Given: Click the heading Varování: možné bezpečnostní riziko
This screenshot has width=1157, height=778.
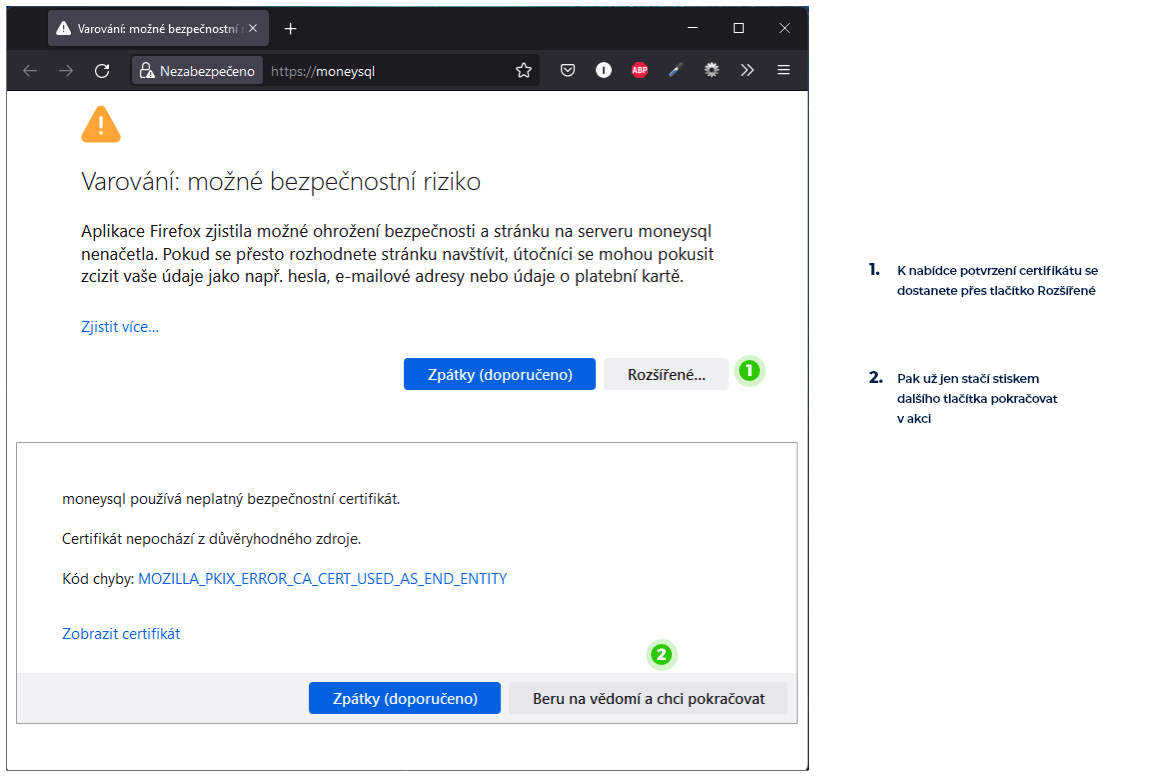Looking at the screenshot, I should (281, 182).
